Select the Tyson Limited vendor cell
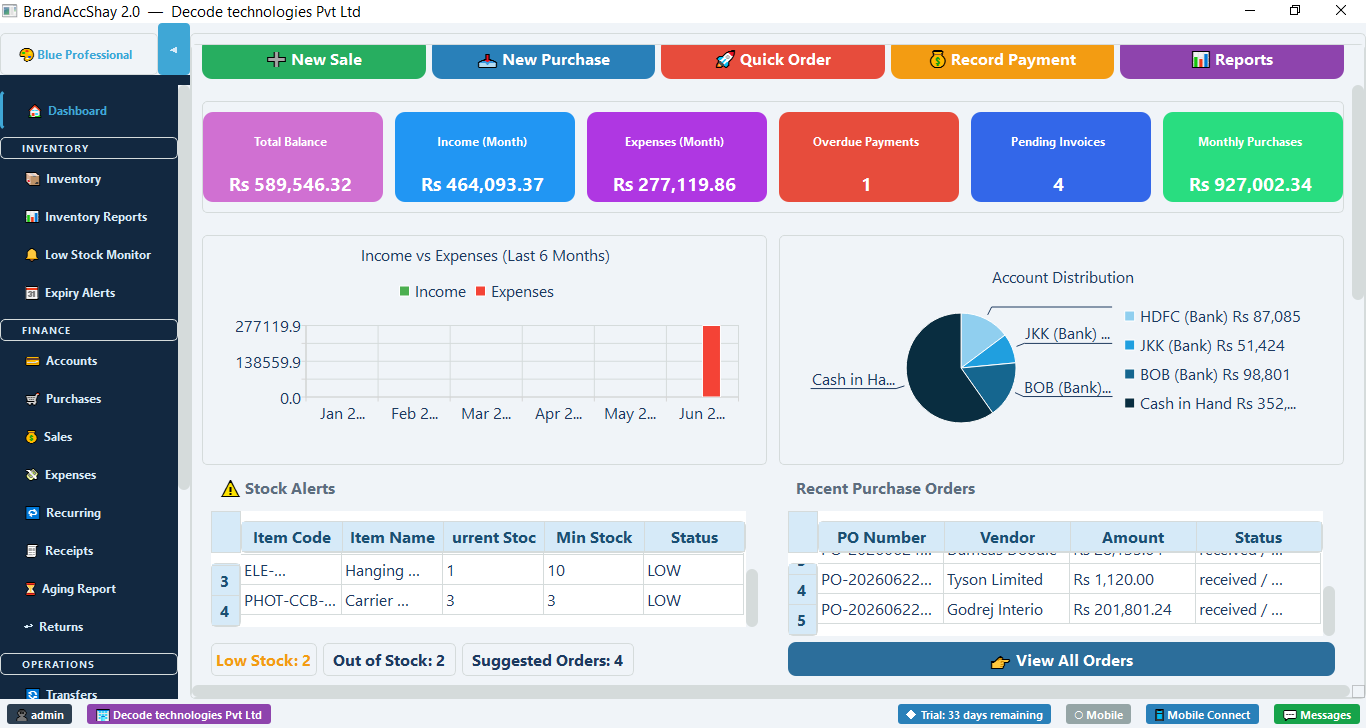The width and height of the screenshot is (1366, 728). (x=1007, y=580)
